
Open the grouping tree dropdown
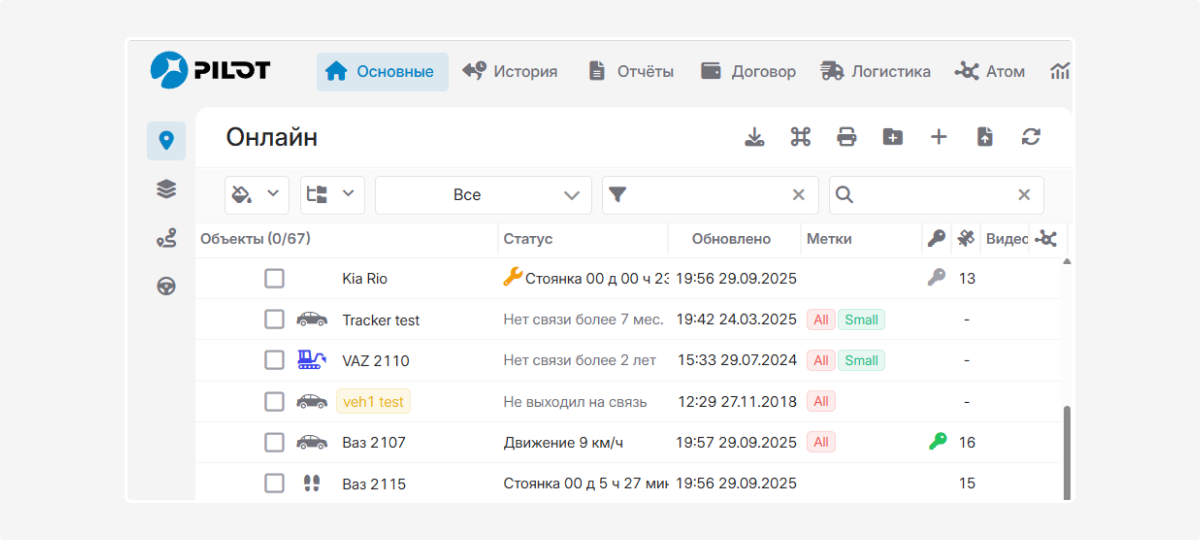click(332, 195)
